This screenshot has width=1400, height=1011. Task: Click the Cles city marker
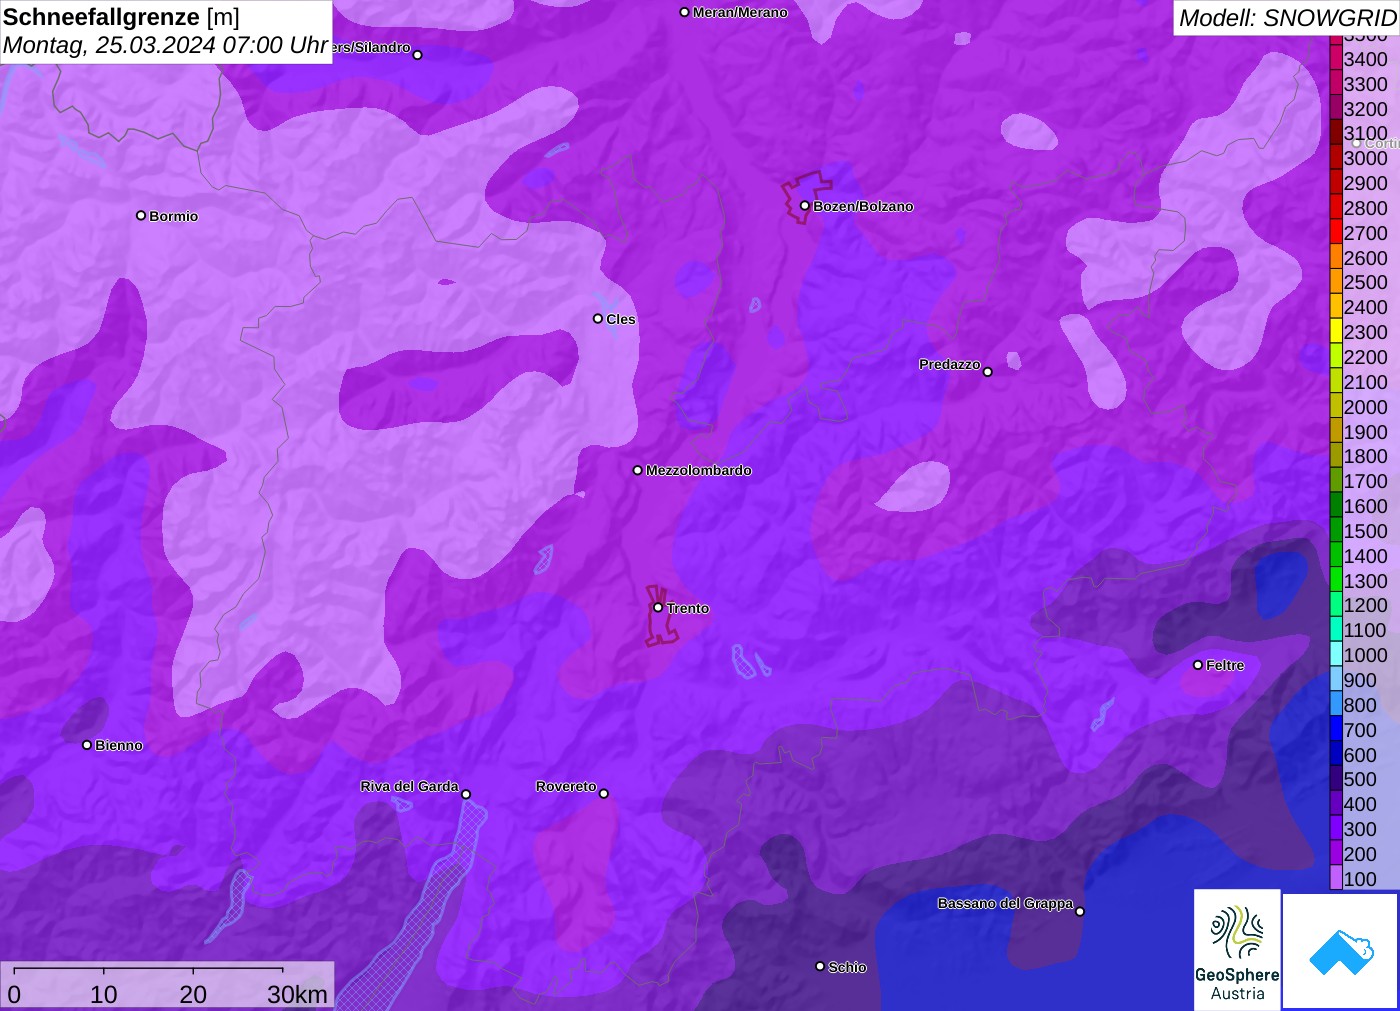tap(598, 319)
